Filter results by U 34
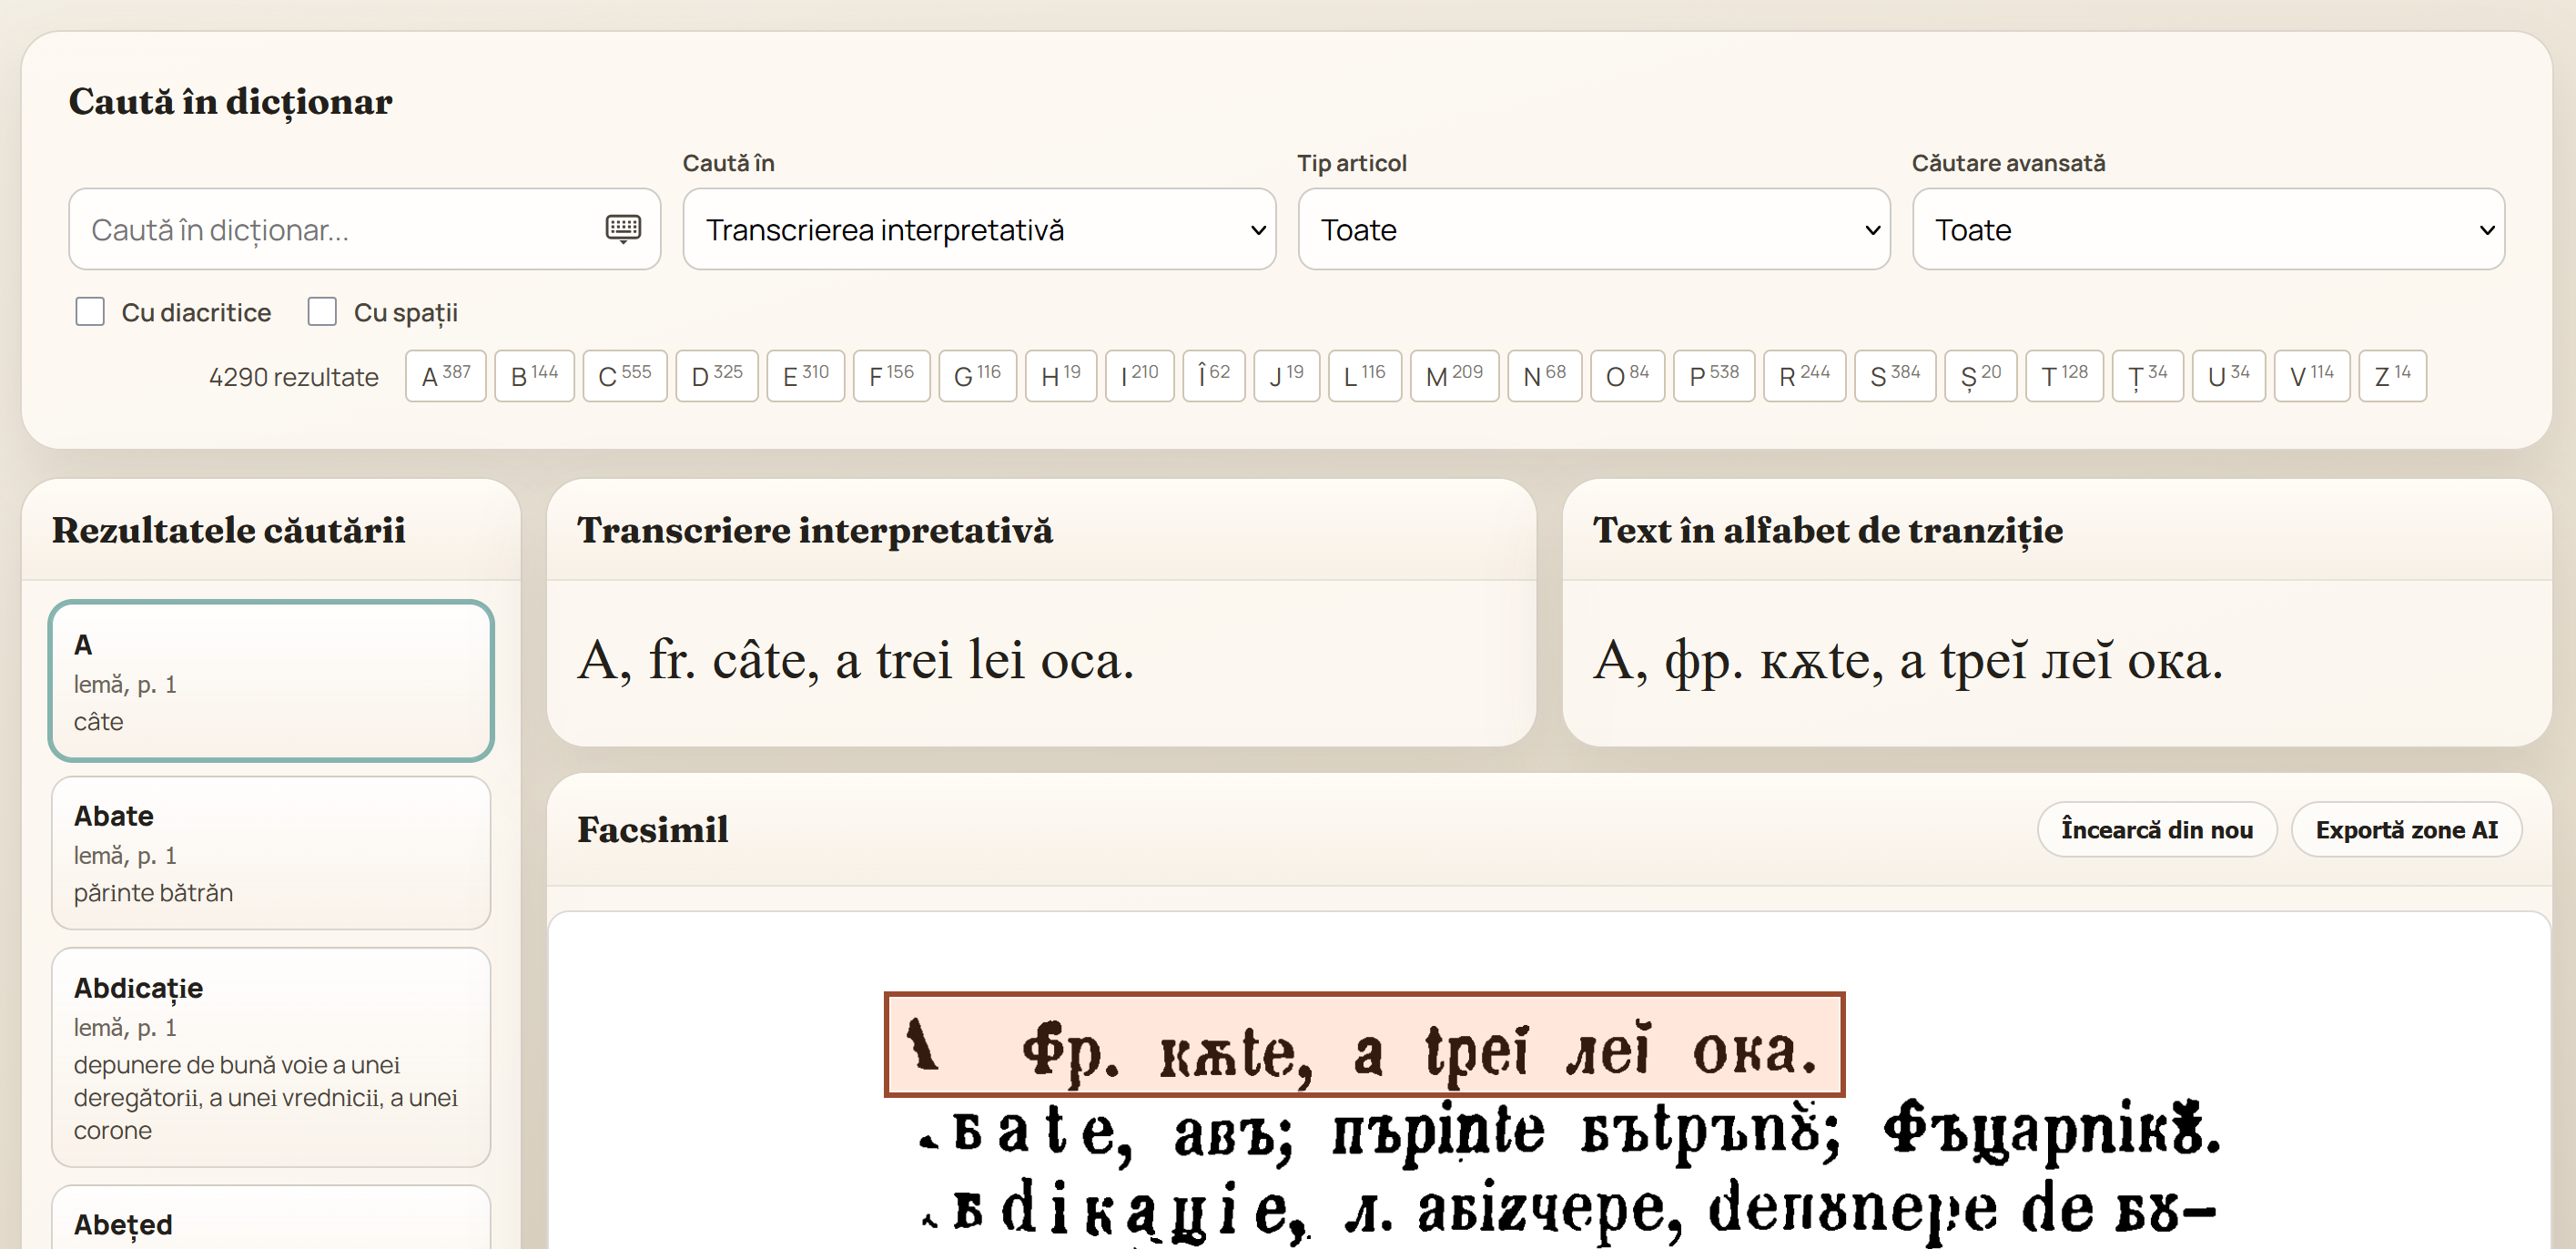 click(x=2229, y=376)
